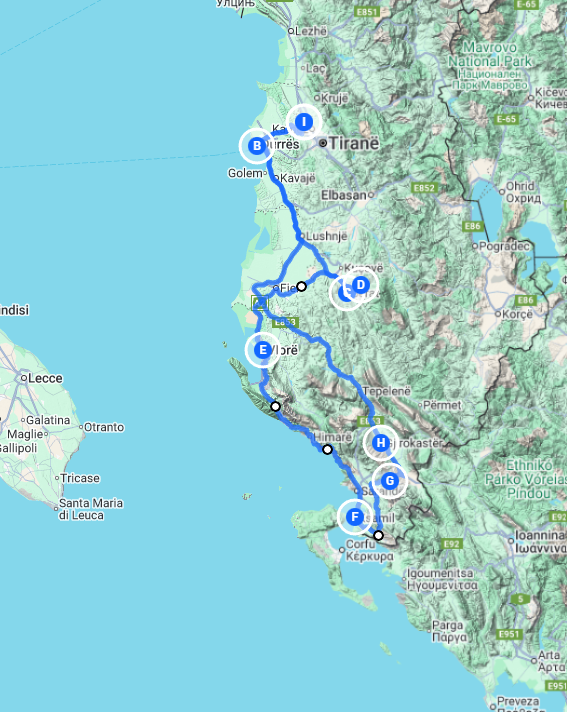Select the Elbasan city label
The height and width of the screenshot is (712, 567).
pos(344,195)
